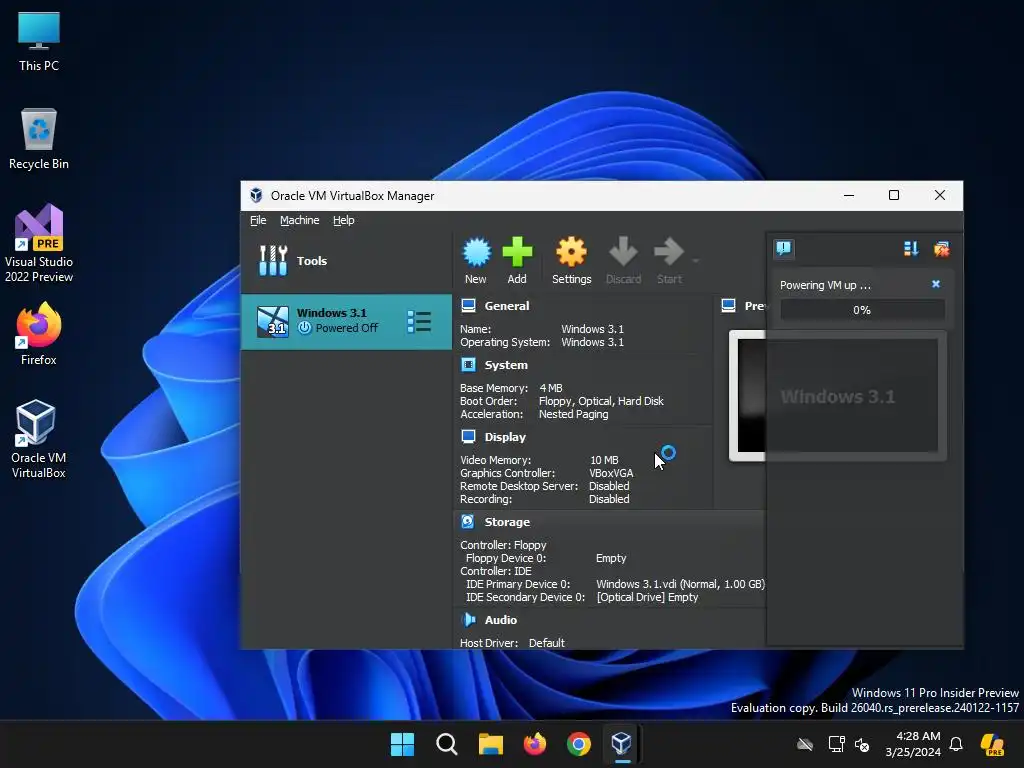Open VM Settings gear icon
The height and width of the screenshot is (768, 1024).
571,252
